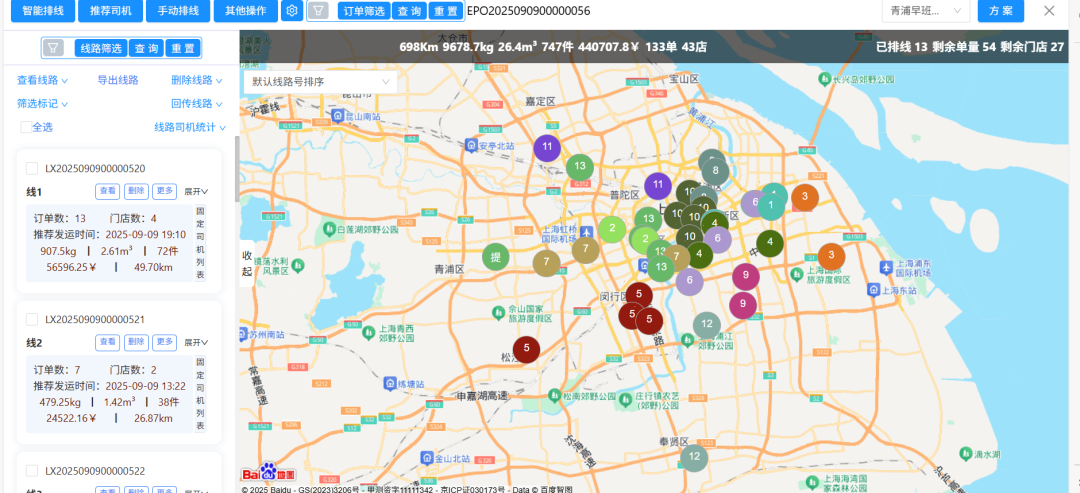This screenshot has width=1080, height=493.
Task: Click the filter funnel icon beside 线路筛选
Action: click(x=54, y=48)
